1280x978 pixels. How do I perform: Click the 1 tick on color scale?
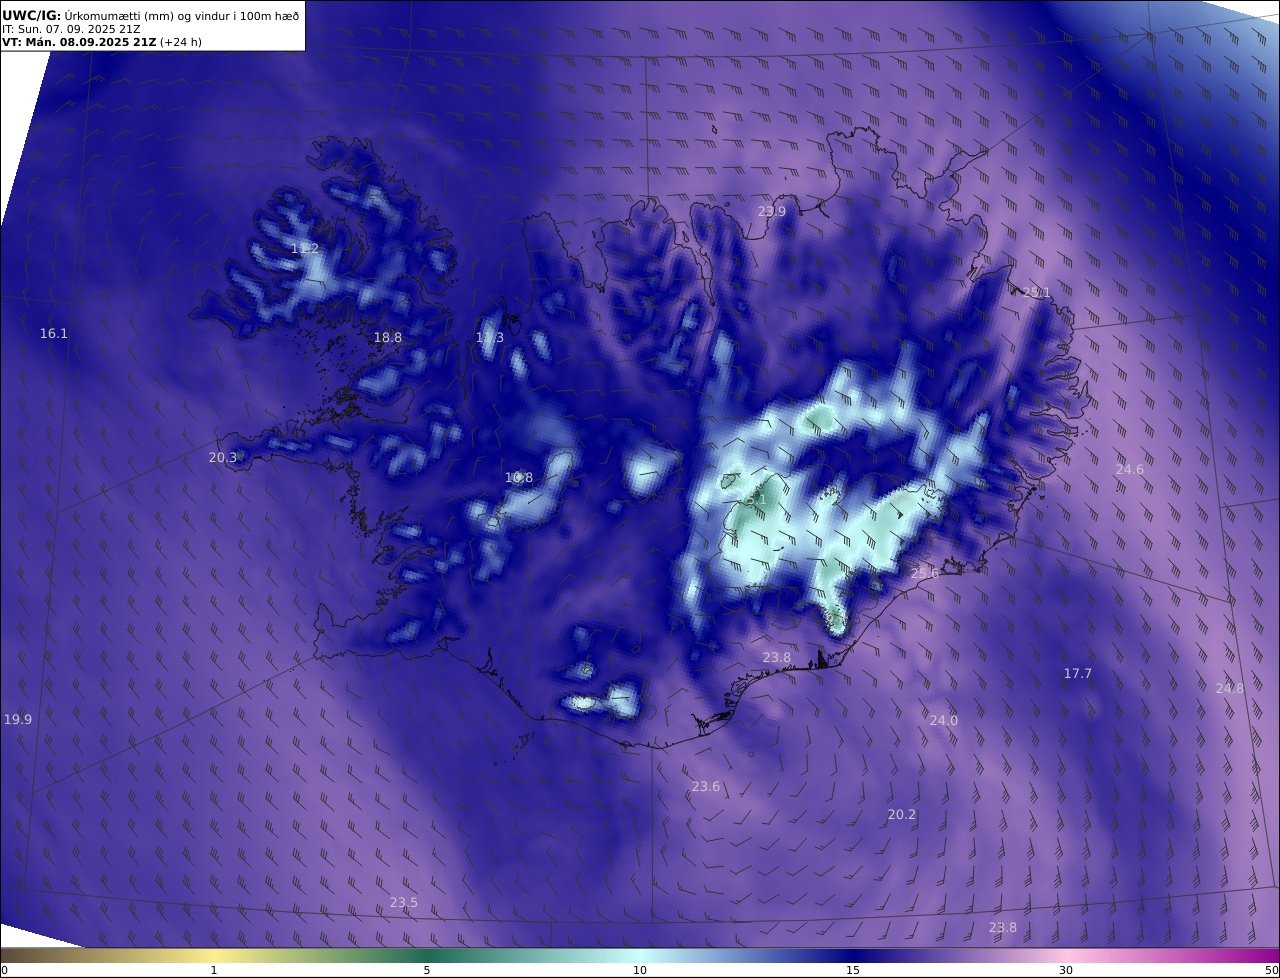pyautogui.click(x=213, y=970)
